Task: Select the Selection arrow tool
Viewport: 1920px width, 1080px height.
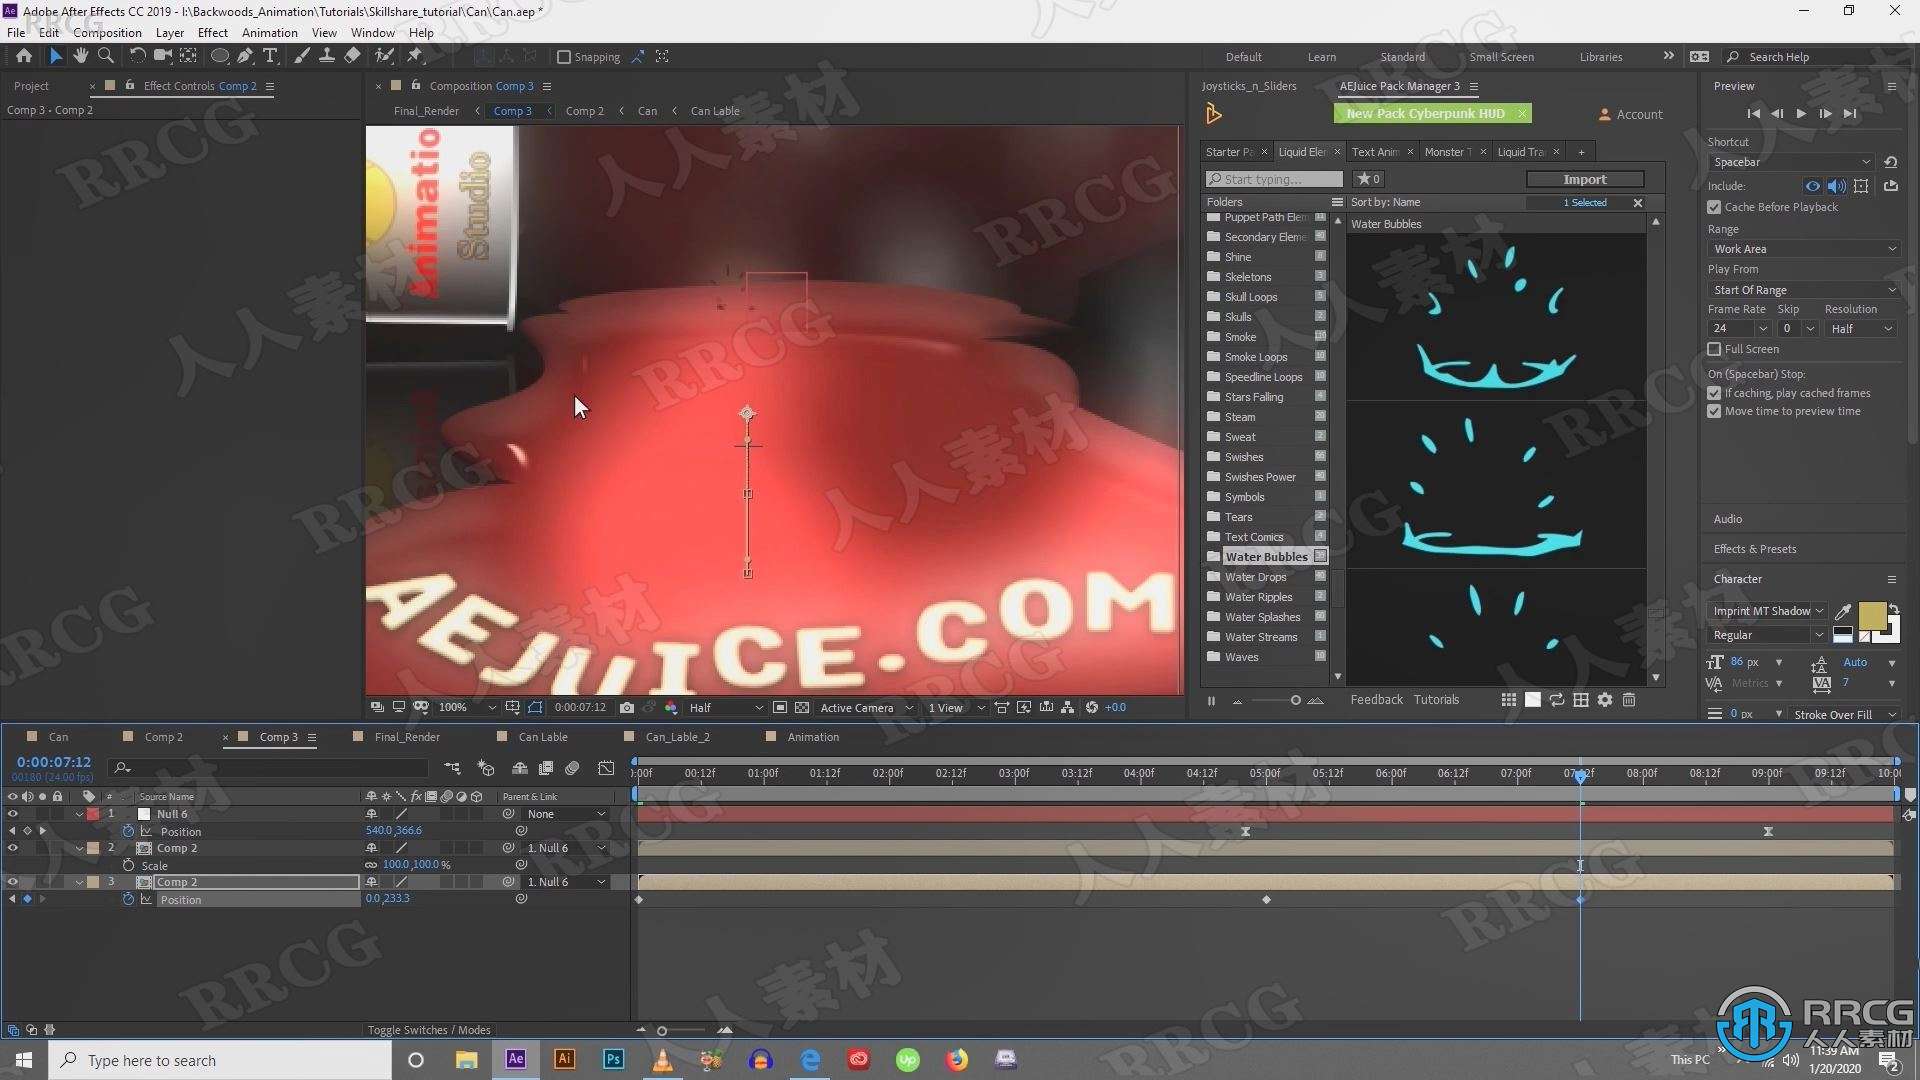Action: click(x=55, y=56)
